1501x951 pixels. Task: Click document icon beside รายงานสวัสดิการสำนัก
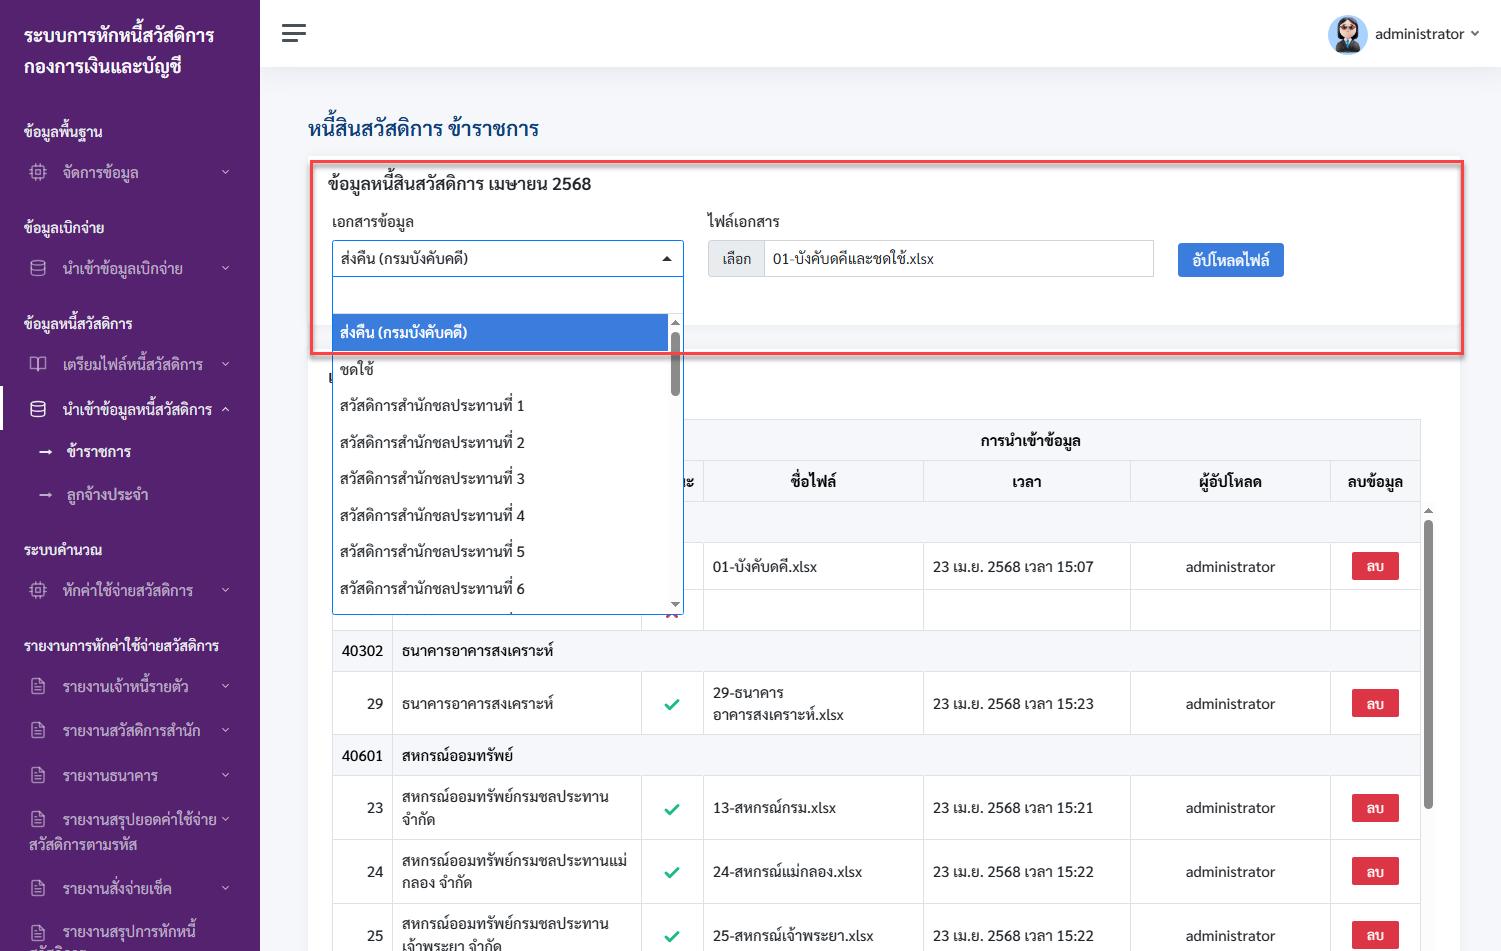pos(38,730)
